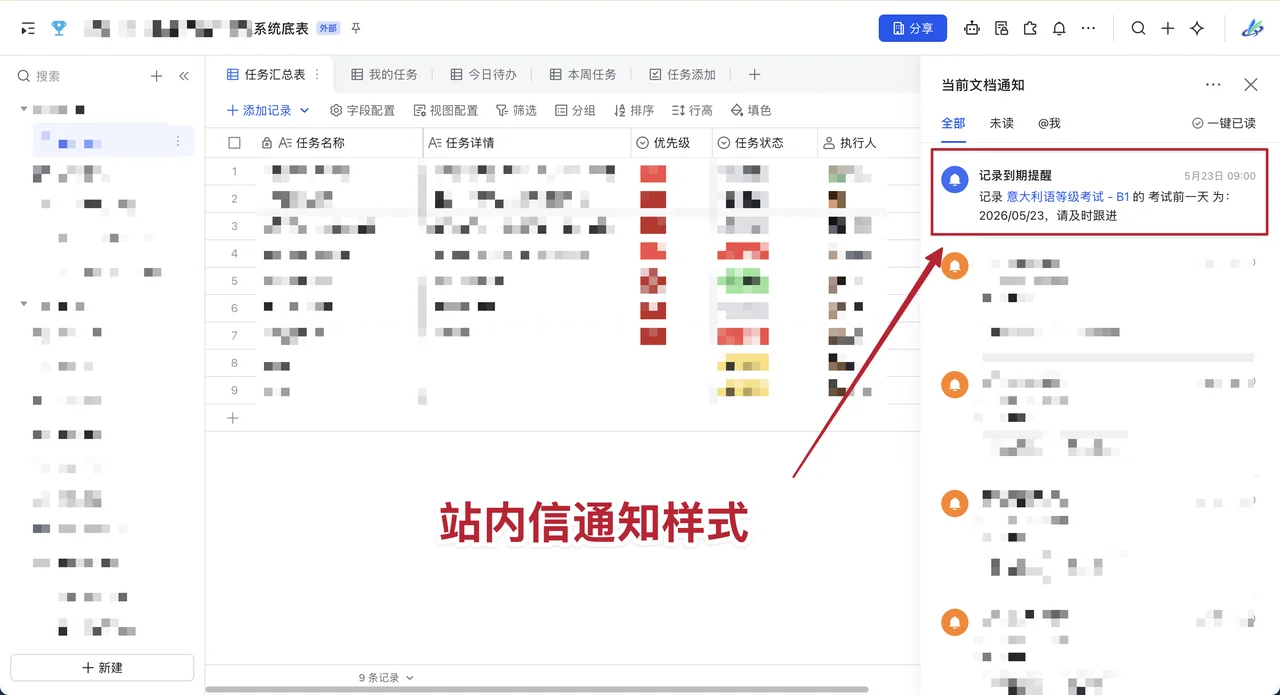Click the notification bell in the top bar

[1059, 29]
